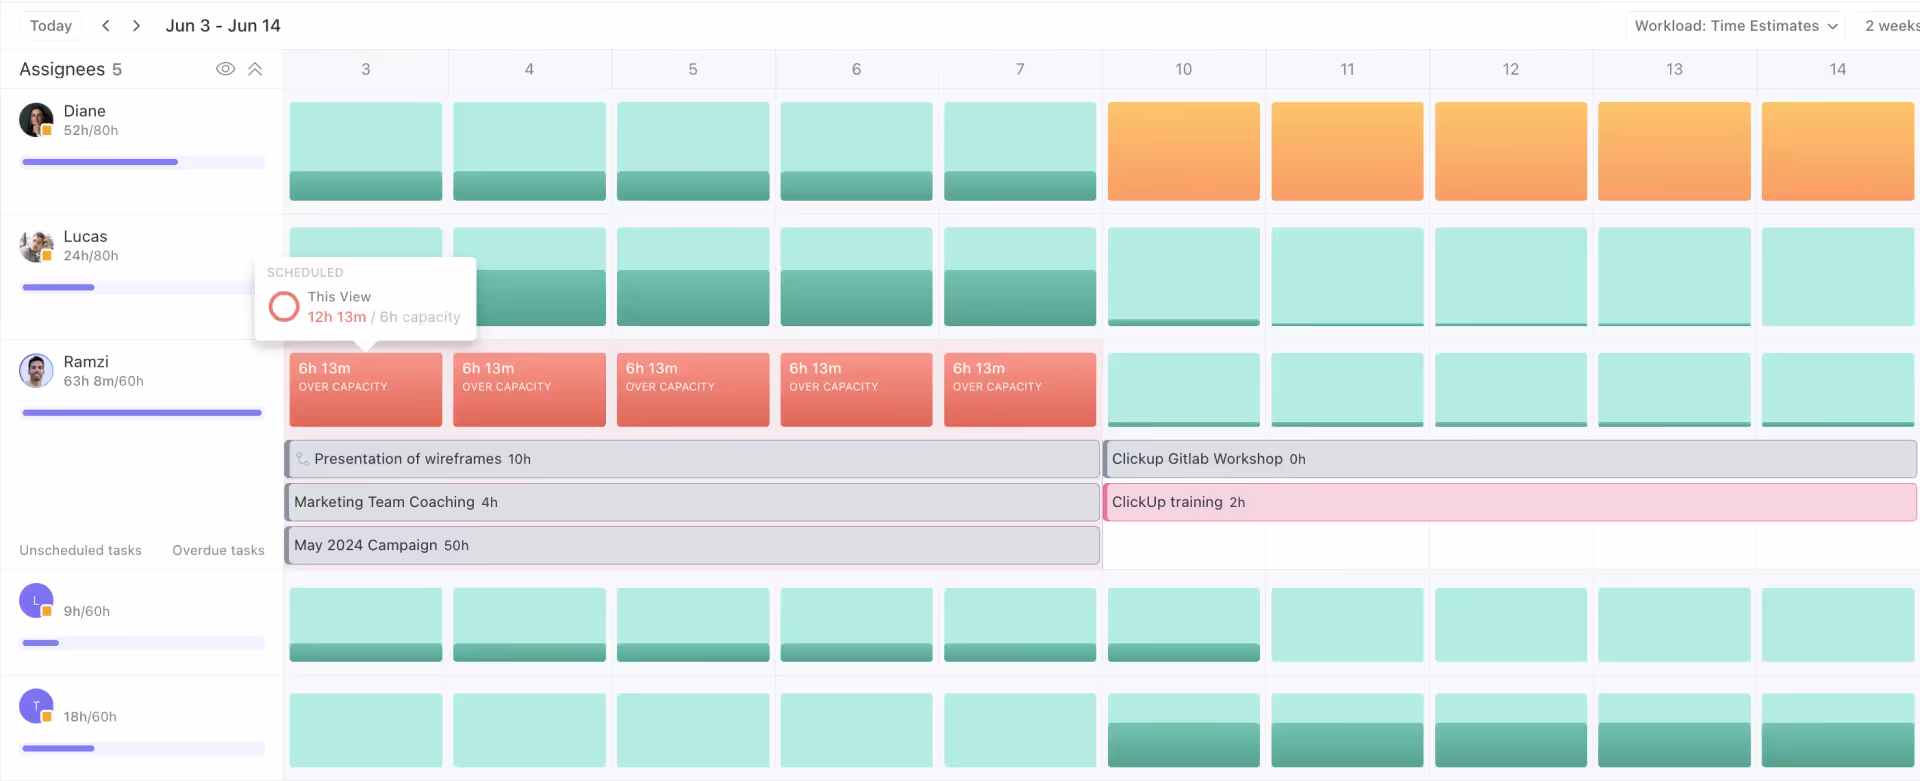The height and width of the screenshot is (781, 1920).
Task: Select Diane's orange workload block on day 10
Action: 1183,151
